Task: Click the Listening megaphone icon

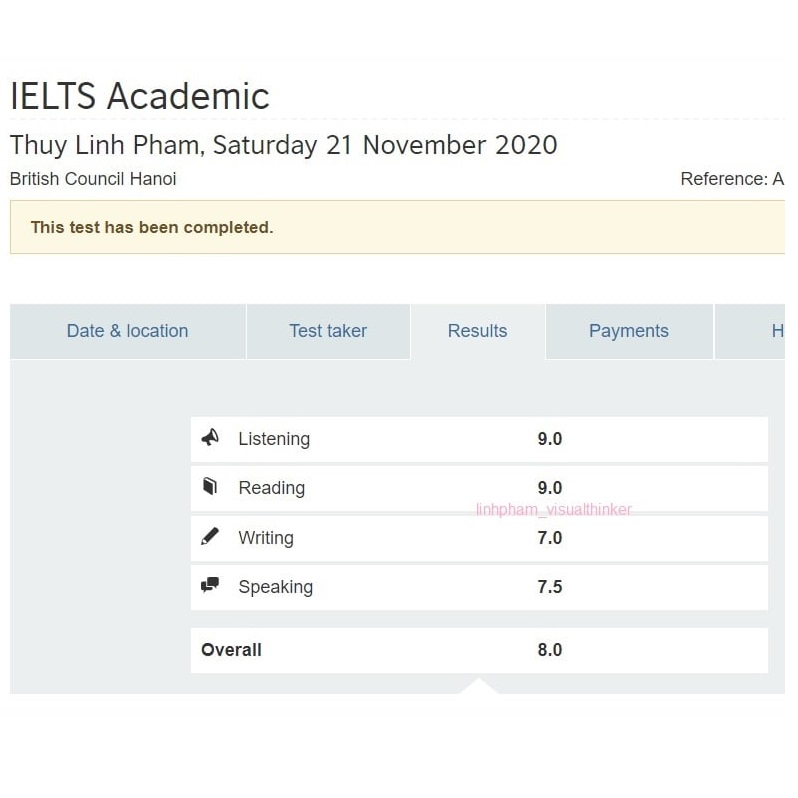Action: (210, 438)
